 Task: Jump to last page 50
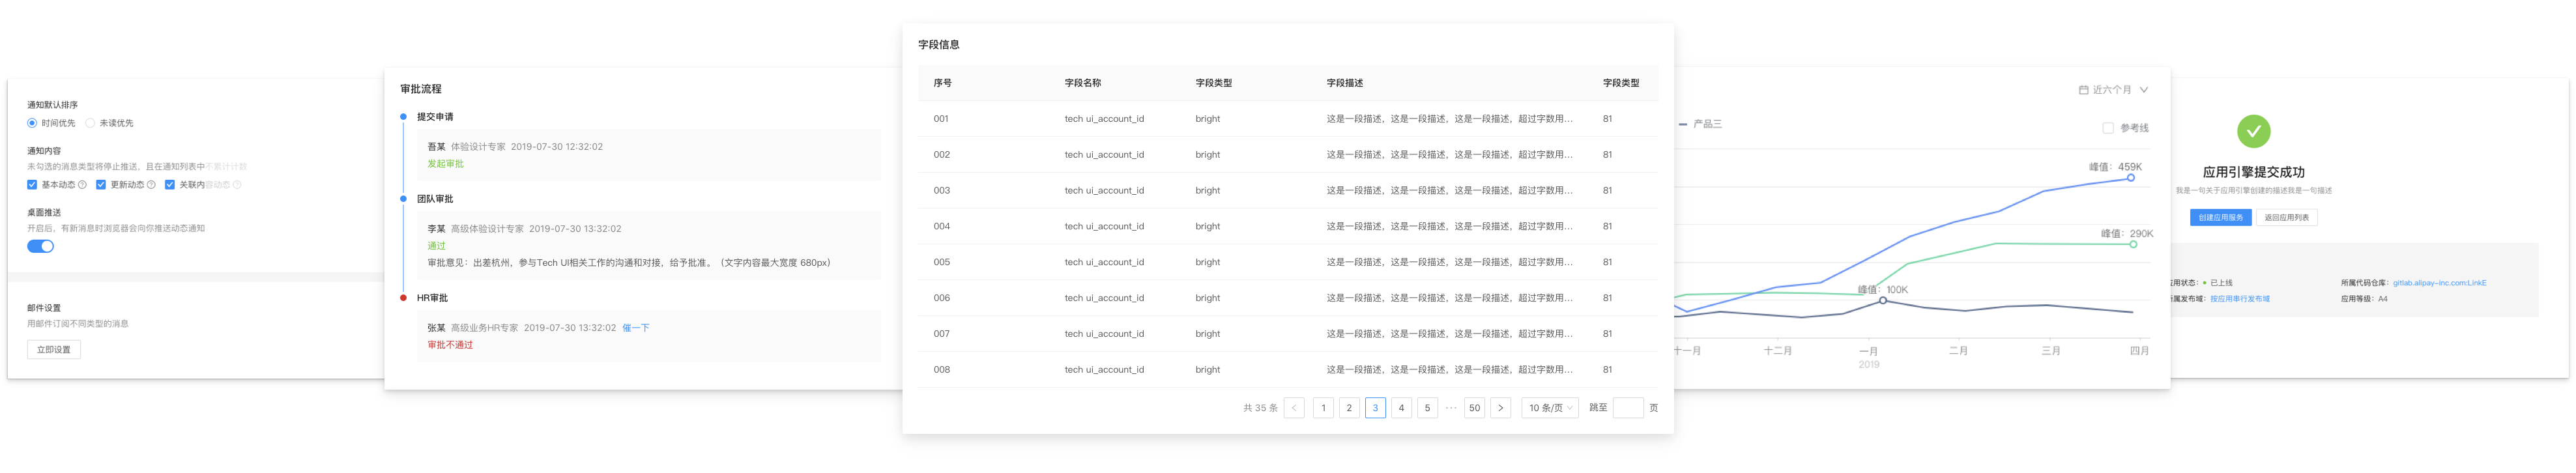point(1474,408)
